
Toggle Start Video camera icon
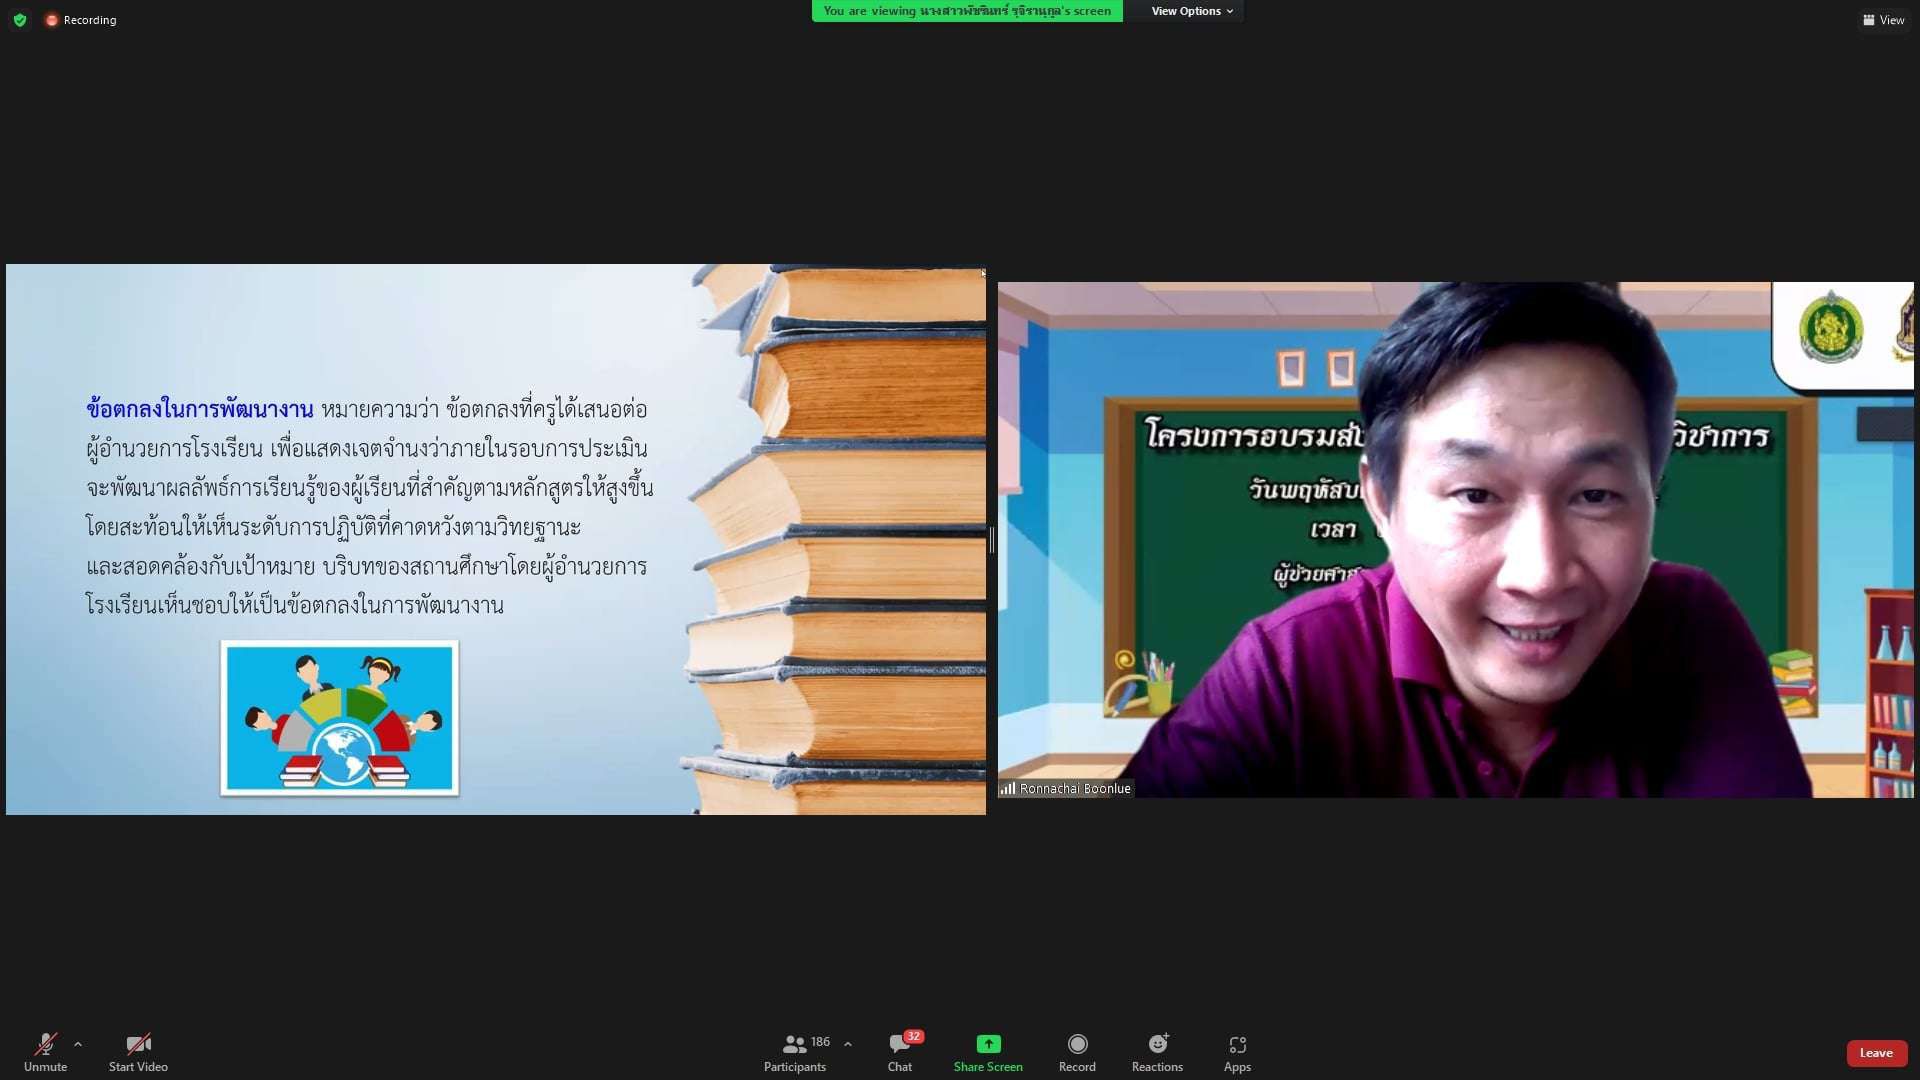pyautogui.click(x=138, y=1044)
